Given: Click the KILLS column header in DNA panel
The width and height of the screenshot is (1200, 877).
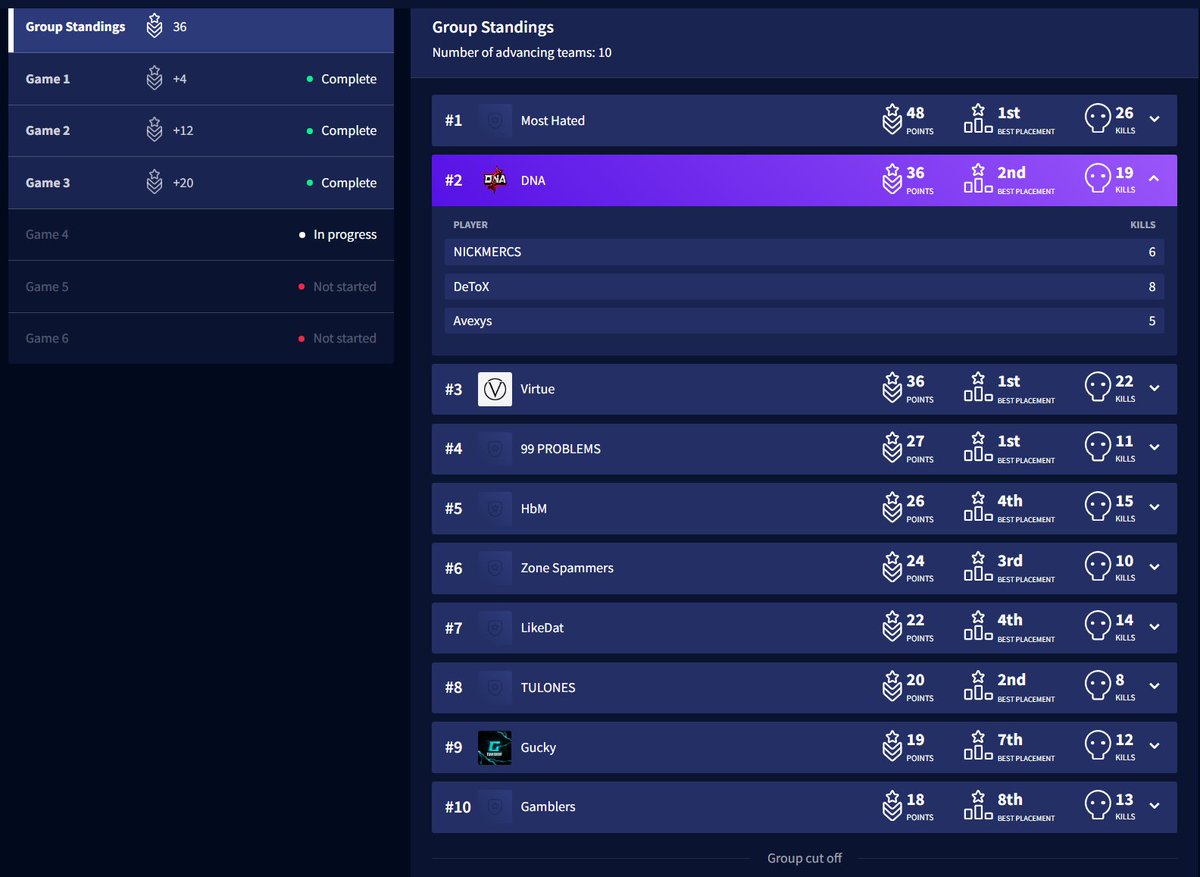Looking at the screenshot, I should coord(1143,225).
